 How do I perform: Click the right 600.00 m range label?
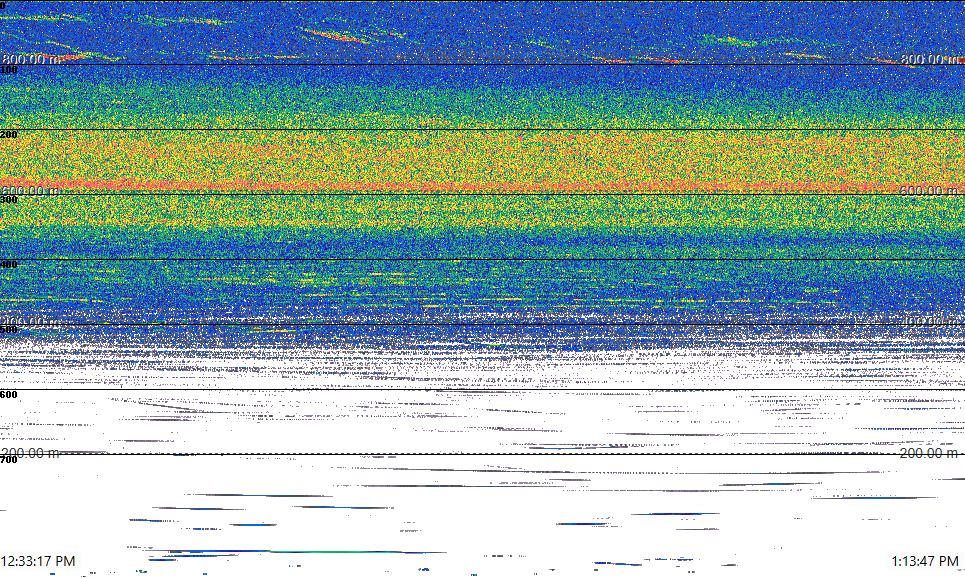click(x=930, y=191)
